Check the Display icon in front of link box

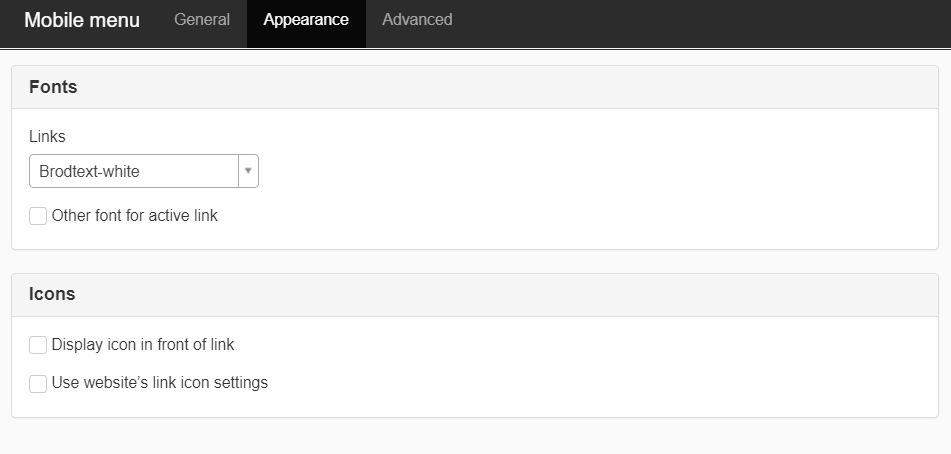[x=38, y=345]
